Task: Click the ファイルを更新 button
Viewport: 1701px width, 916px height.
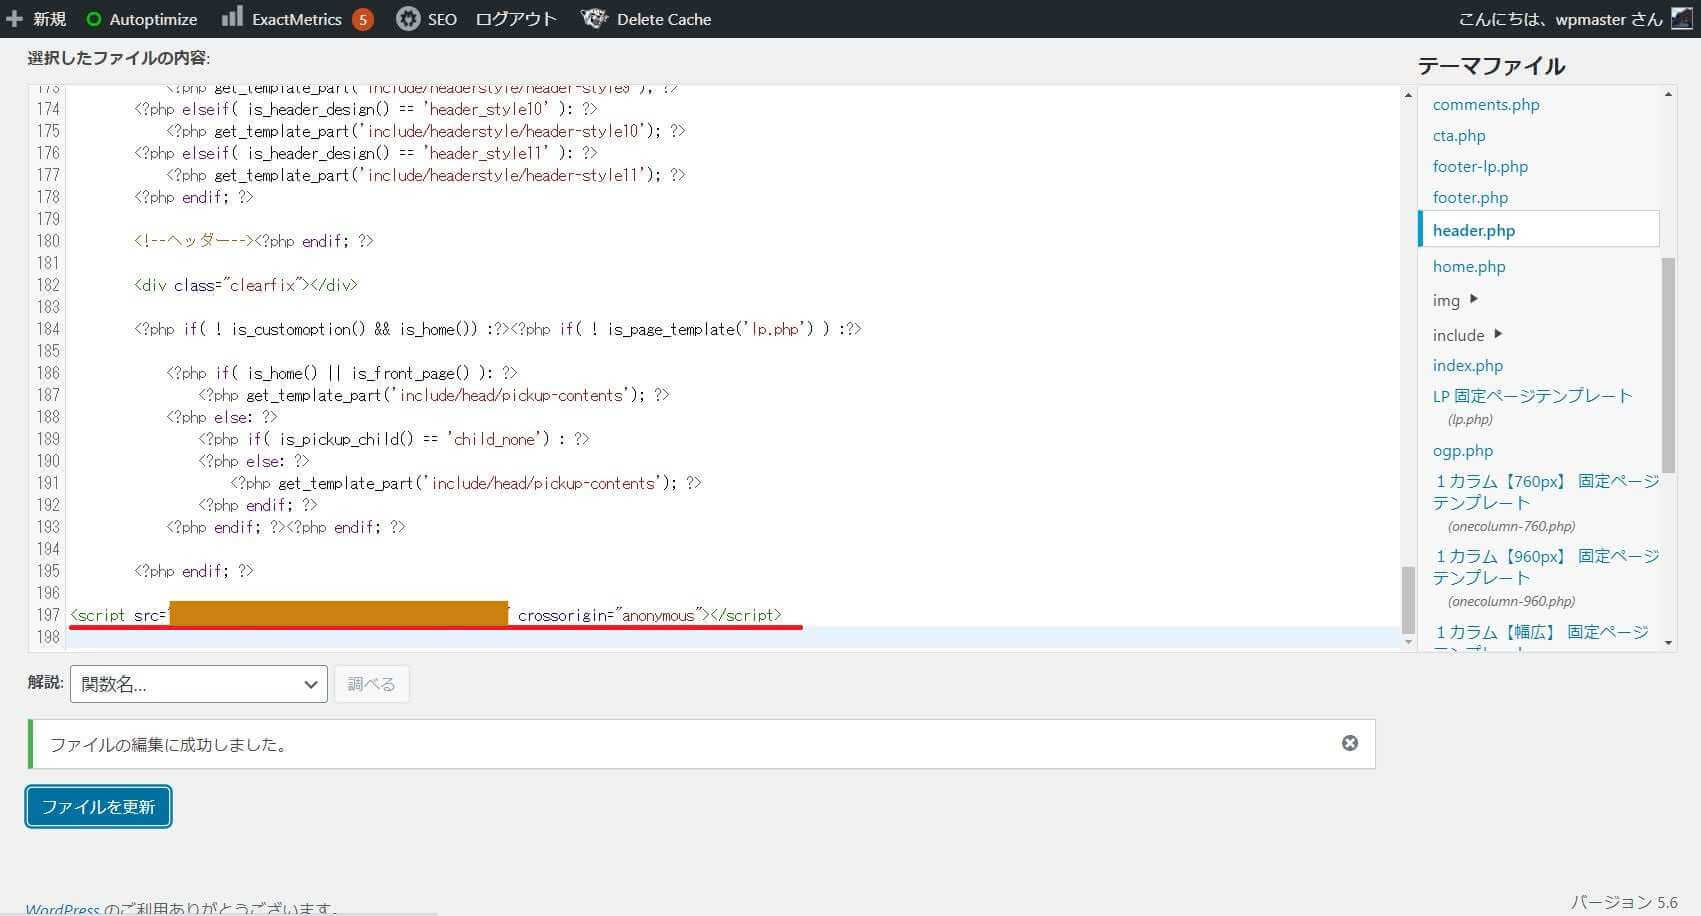Action: pyautogui.click(x=98, y=807)
